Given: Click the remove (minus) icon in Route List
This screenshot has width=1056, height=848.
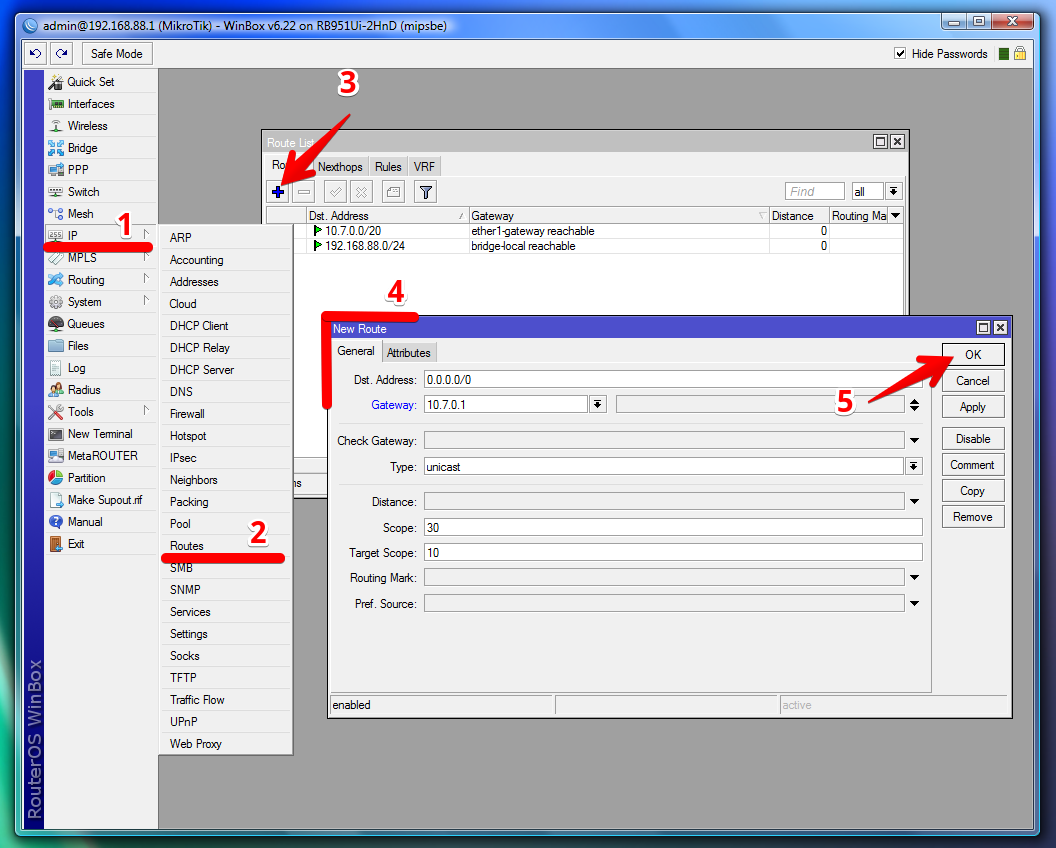Looking at the screenshot, I should click(x=304, y=192).
